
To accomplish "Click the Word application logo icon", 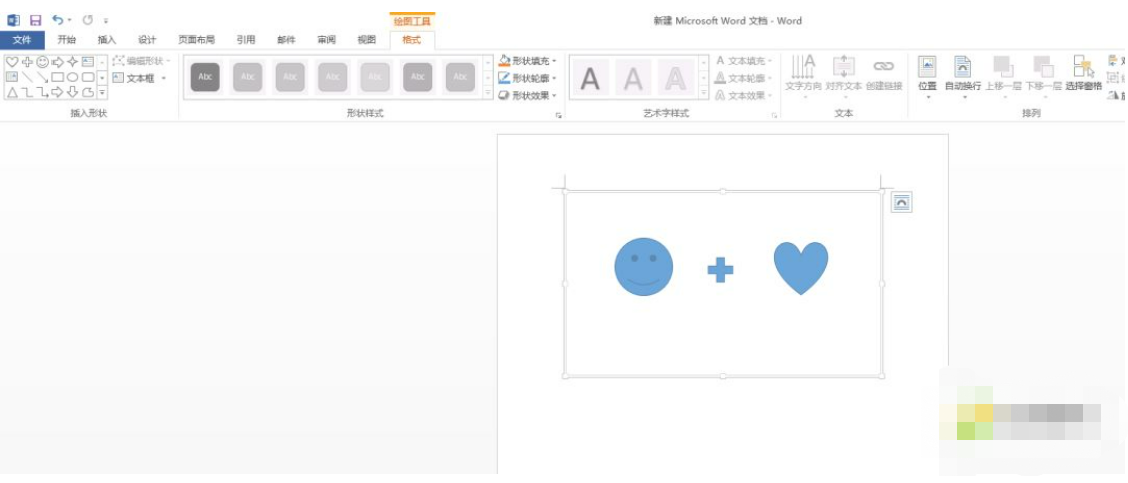I will pyautogui.click(x=13, y=20).
